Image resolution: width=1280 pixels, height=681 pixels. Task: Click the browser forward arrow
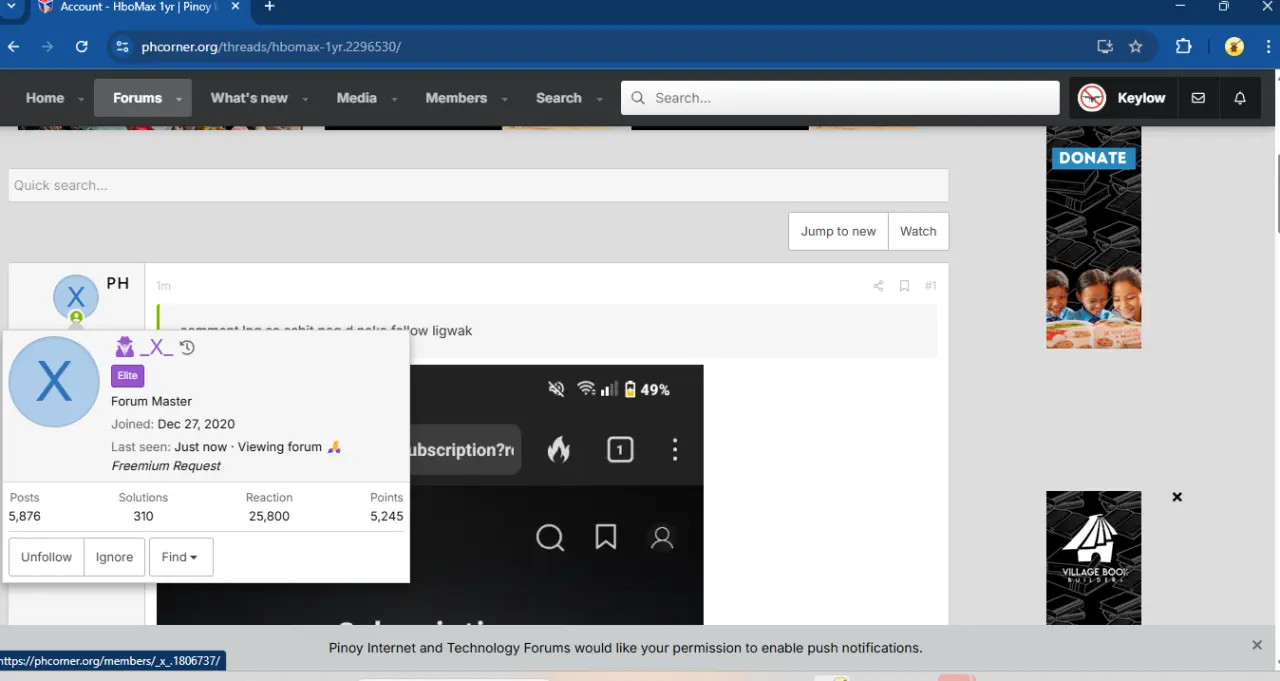(48, 47)
